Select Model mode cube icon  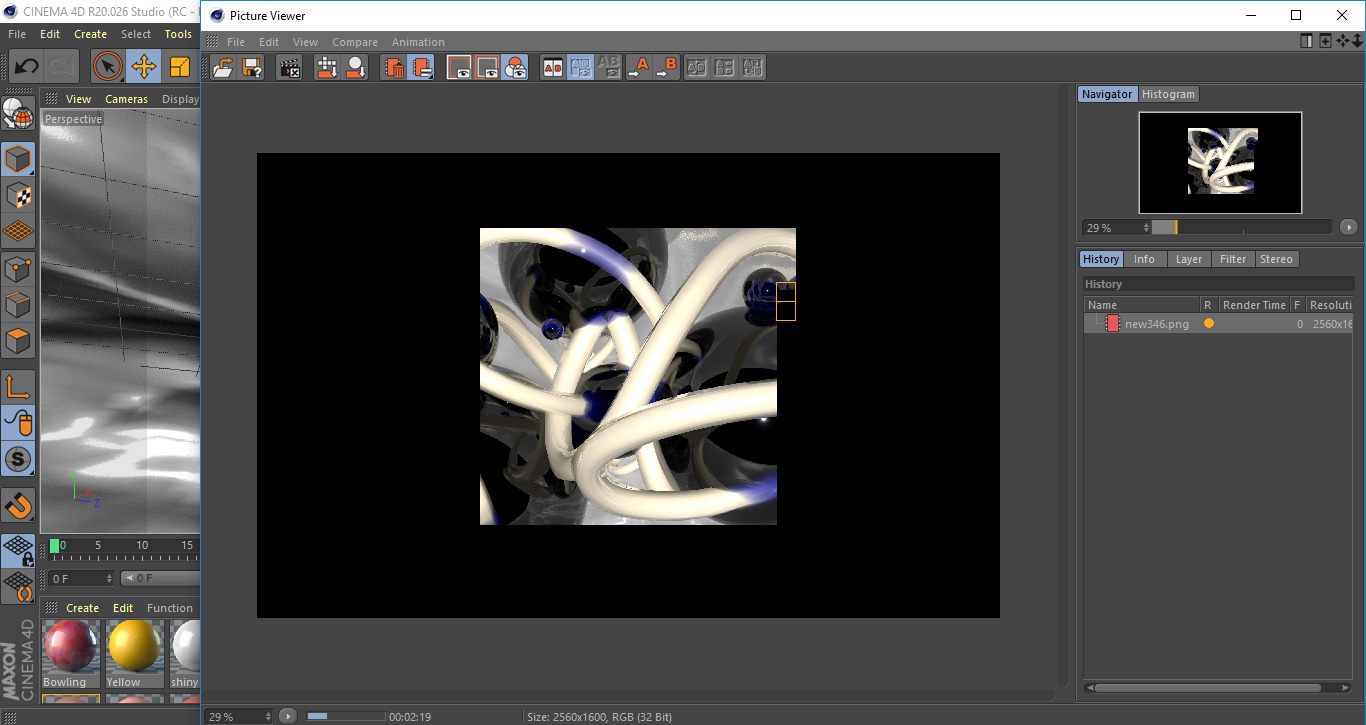18,159
